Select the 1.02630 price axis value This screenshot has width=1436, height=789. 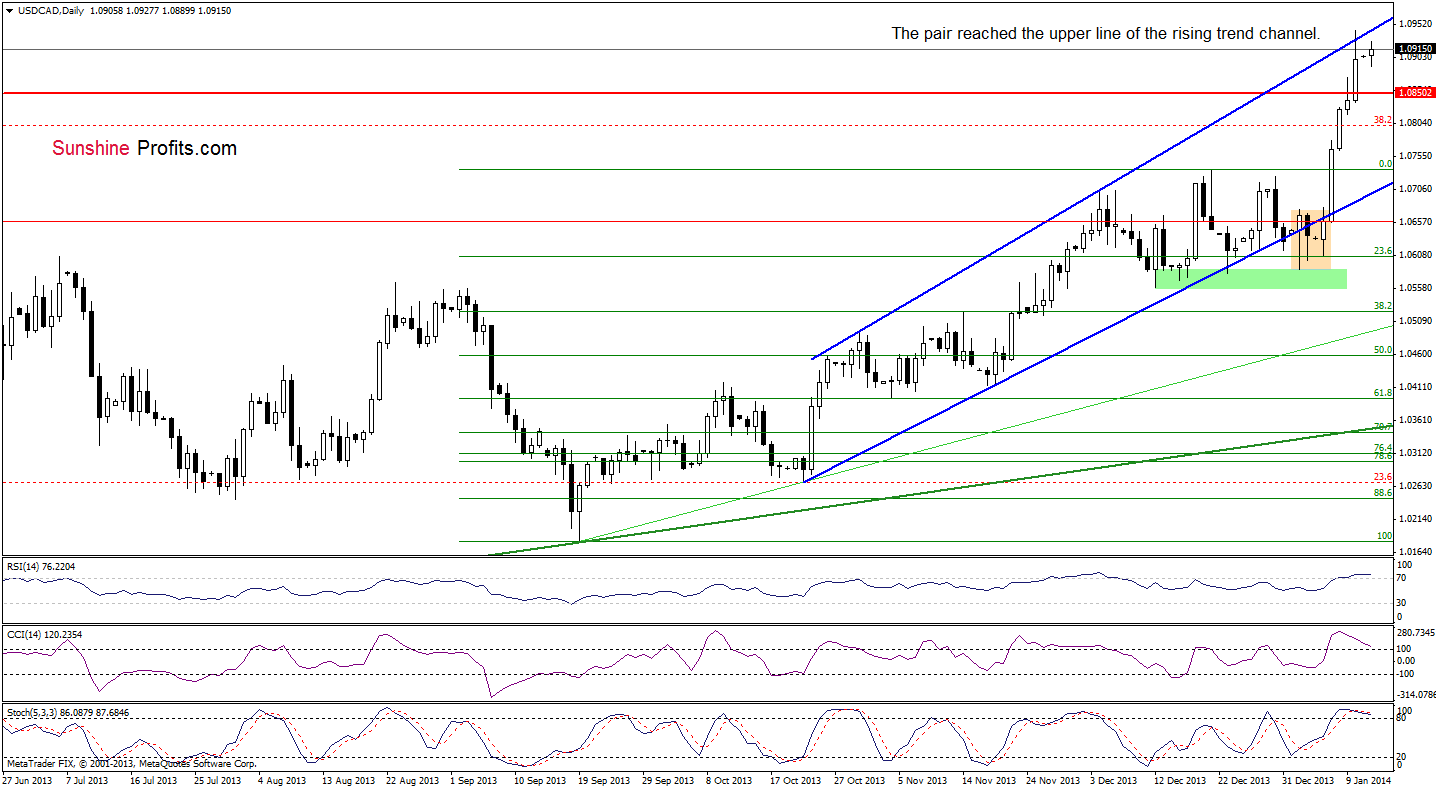[x=1414, y=485]
